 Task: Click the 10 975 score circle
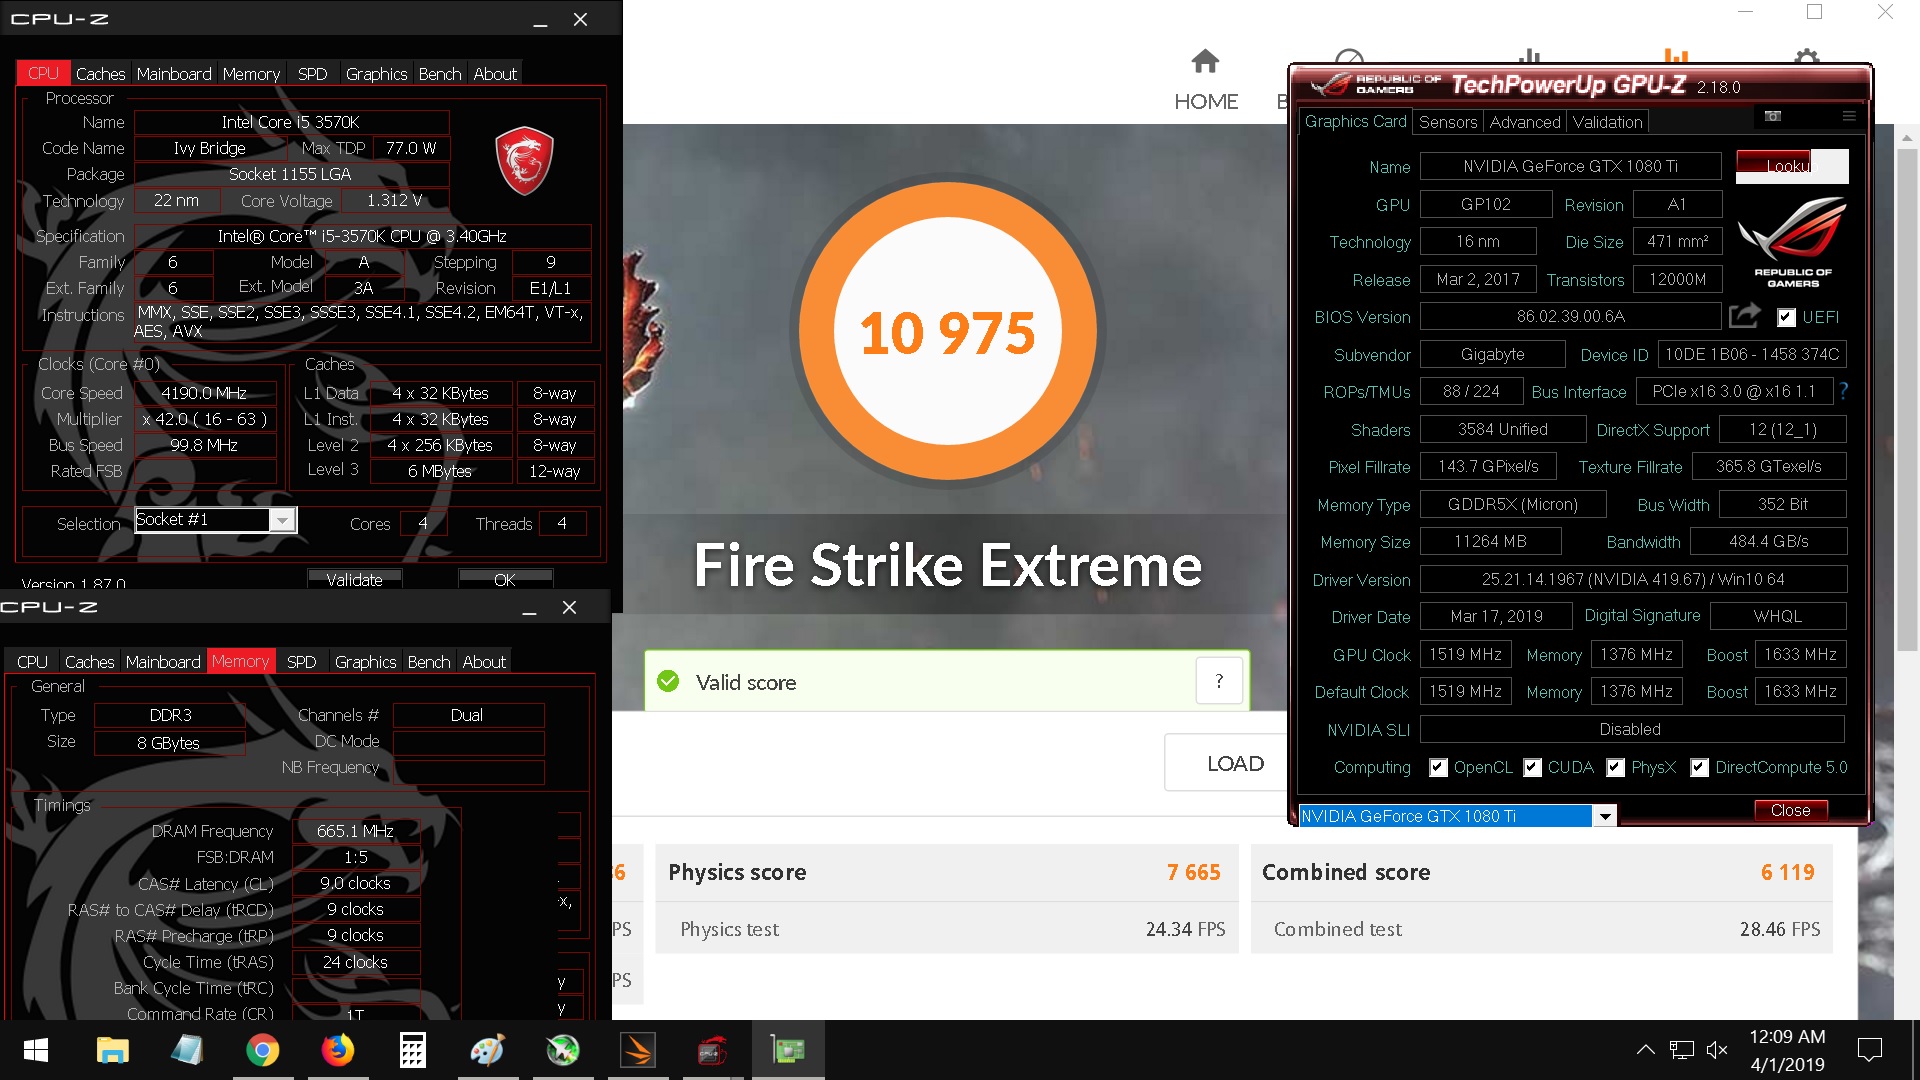948,331
